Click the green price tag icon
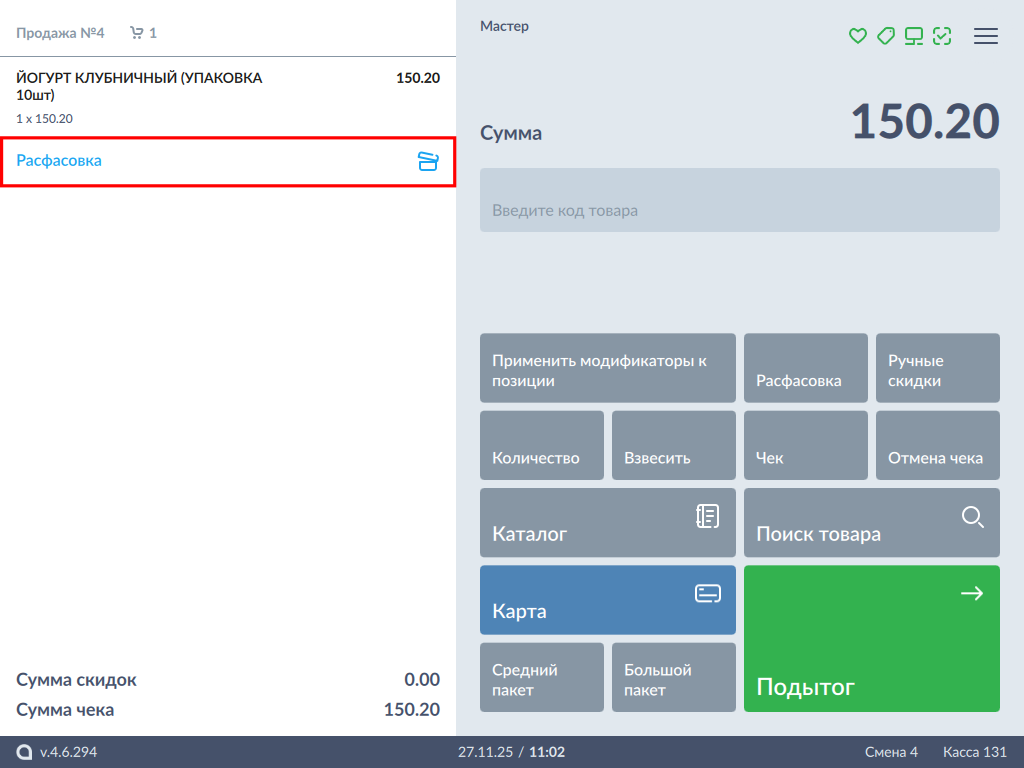 tap(885, 36)
